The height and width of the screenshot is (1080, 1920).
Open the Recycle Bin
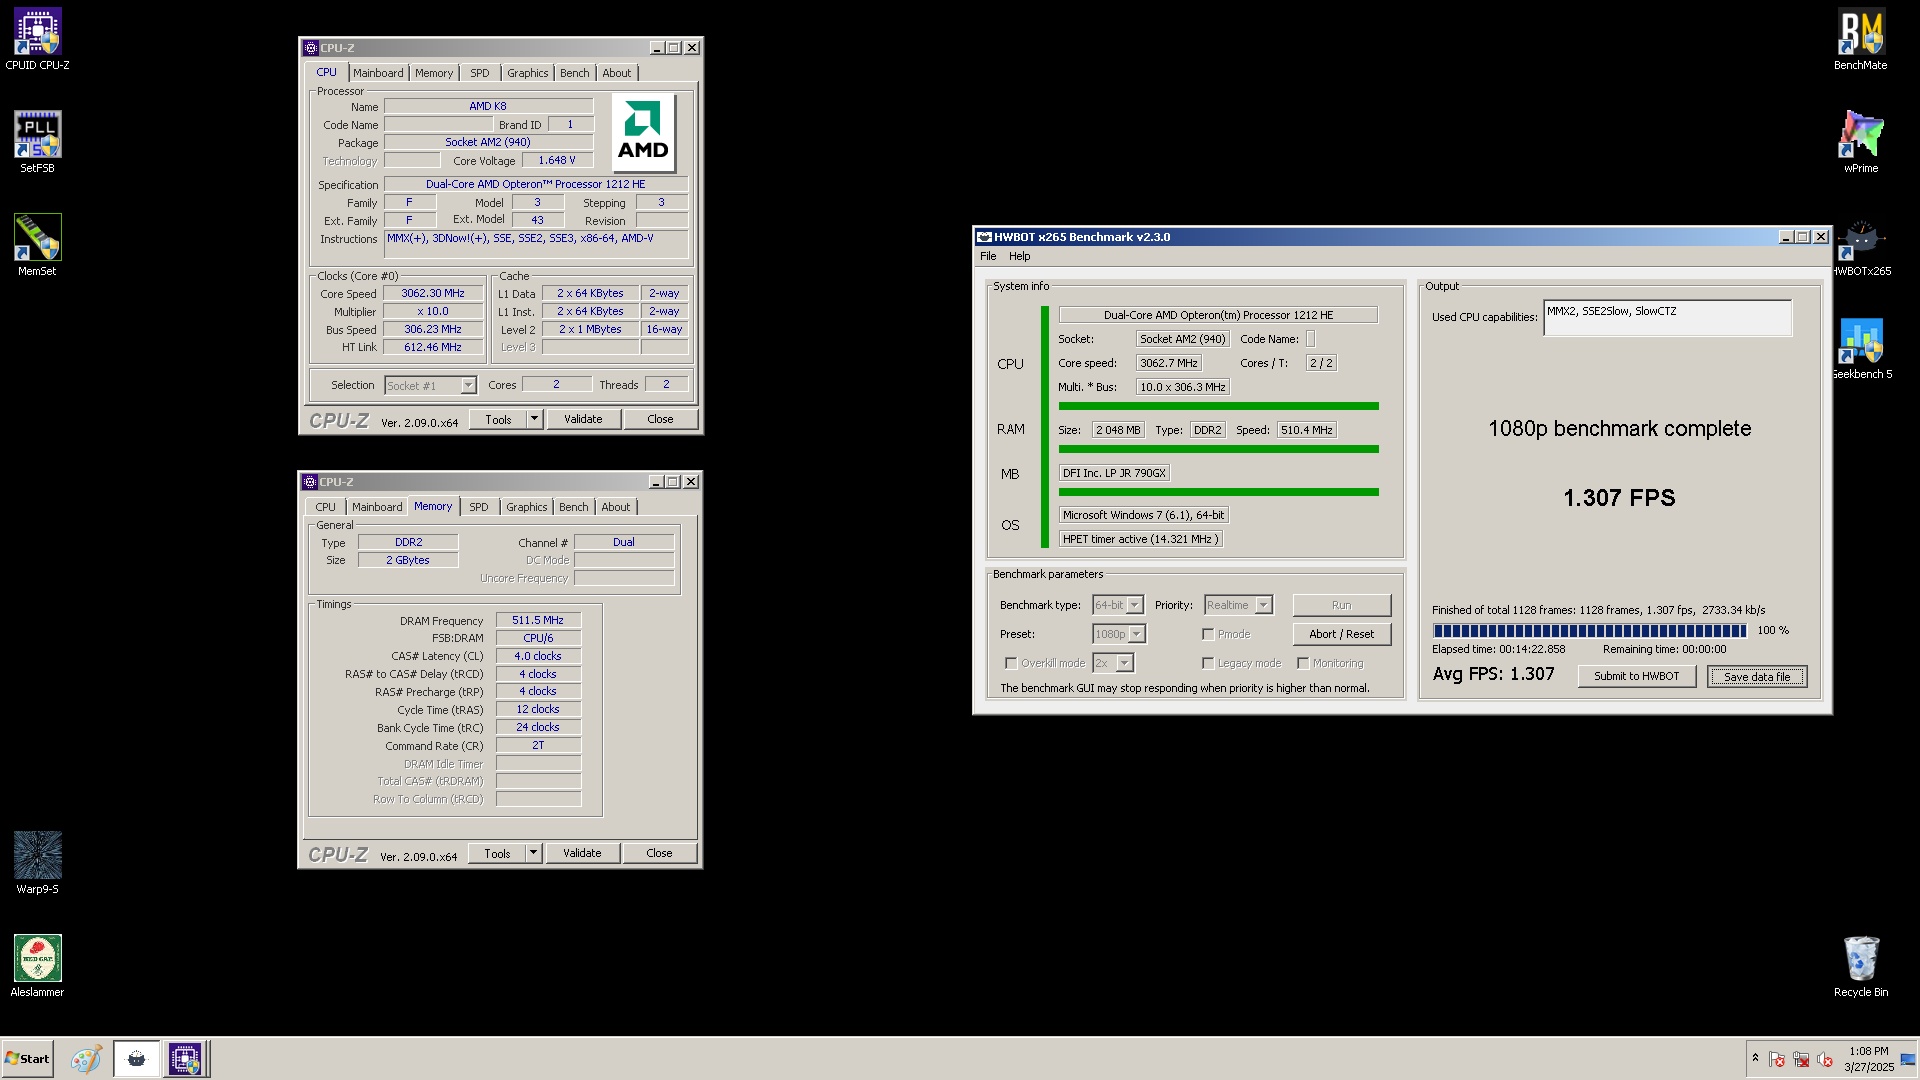coord(1861,966)
